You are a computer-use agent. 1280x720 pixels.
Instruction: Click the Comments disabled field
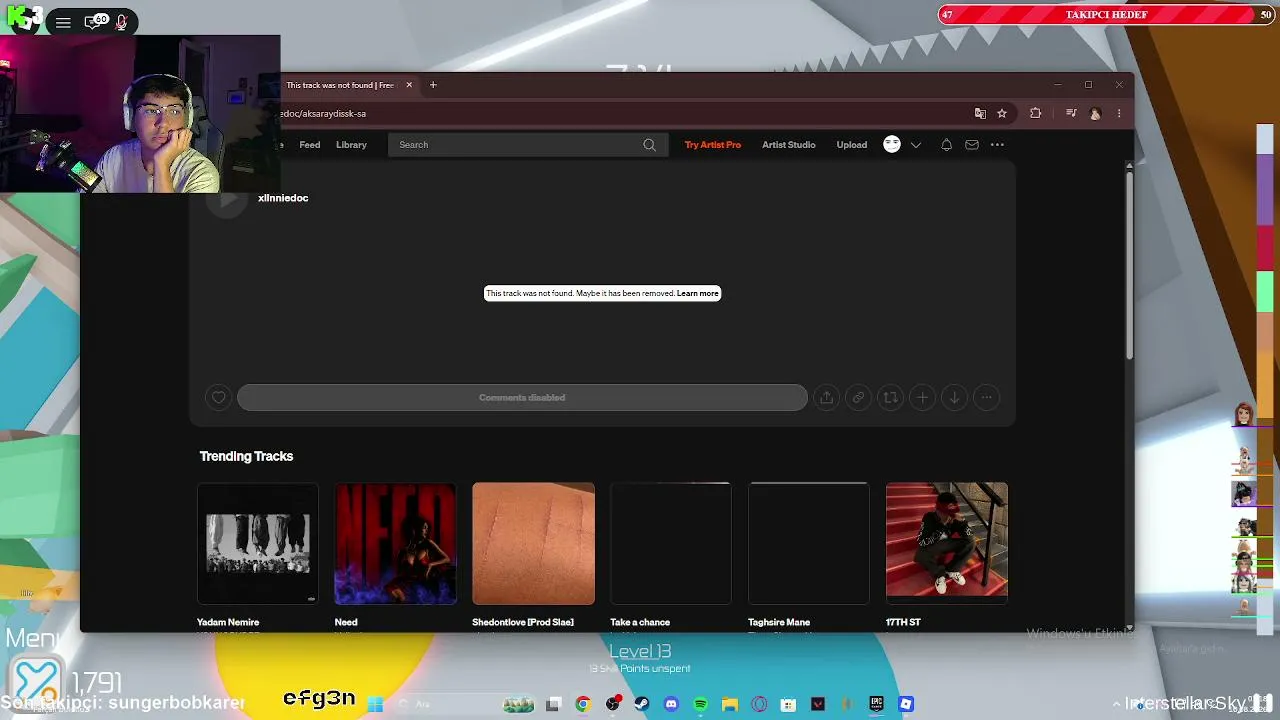pos(522,398)
